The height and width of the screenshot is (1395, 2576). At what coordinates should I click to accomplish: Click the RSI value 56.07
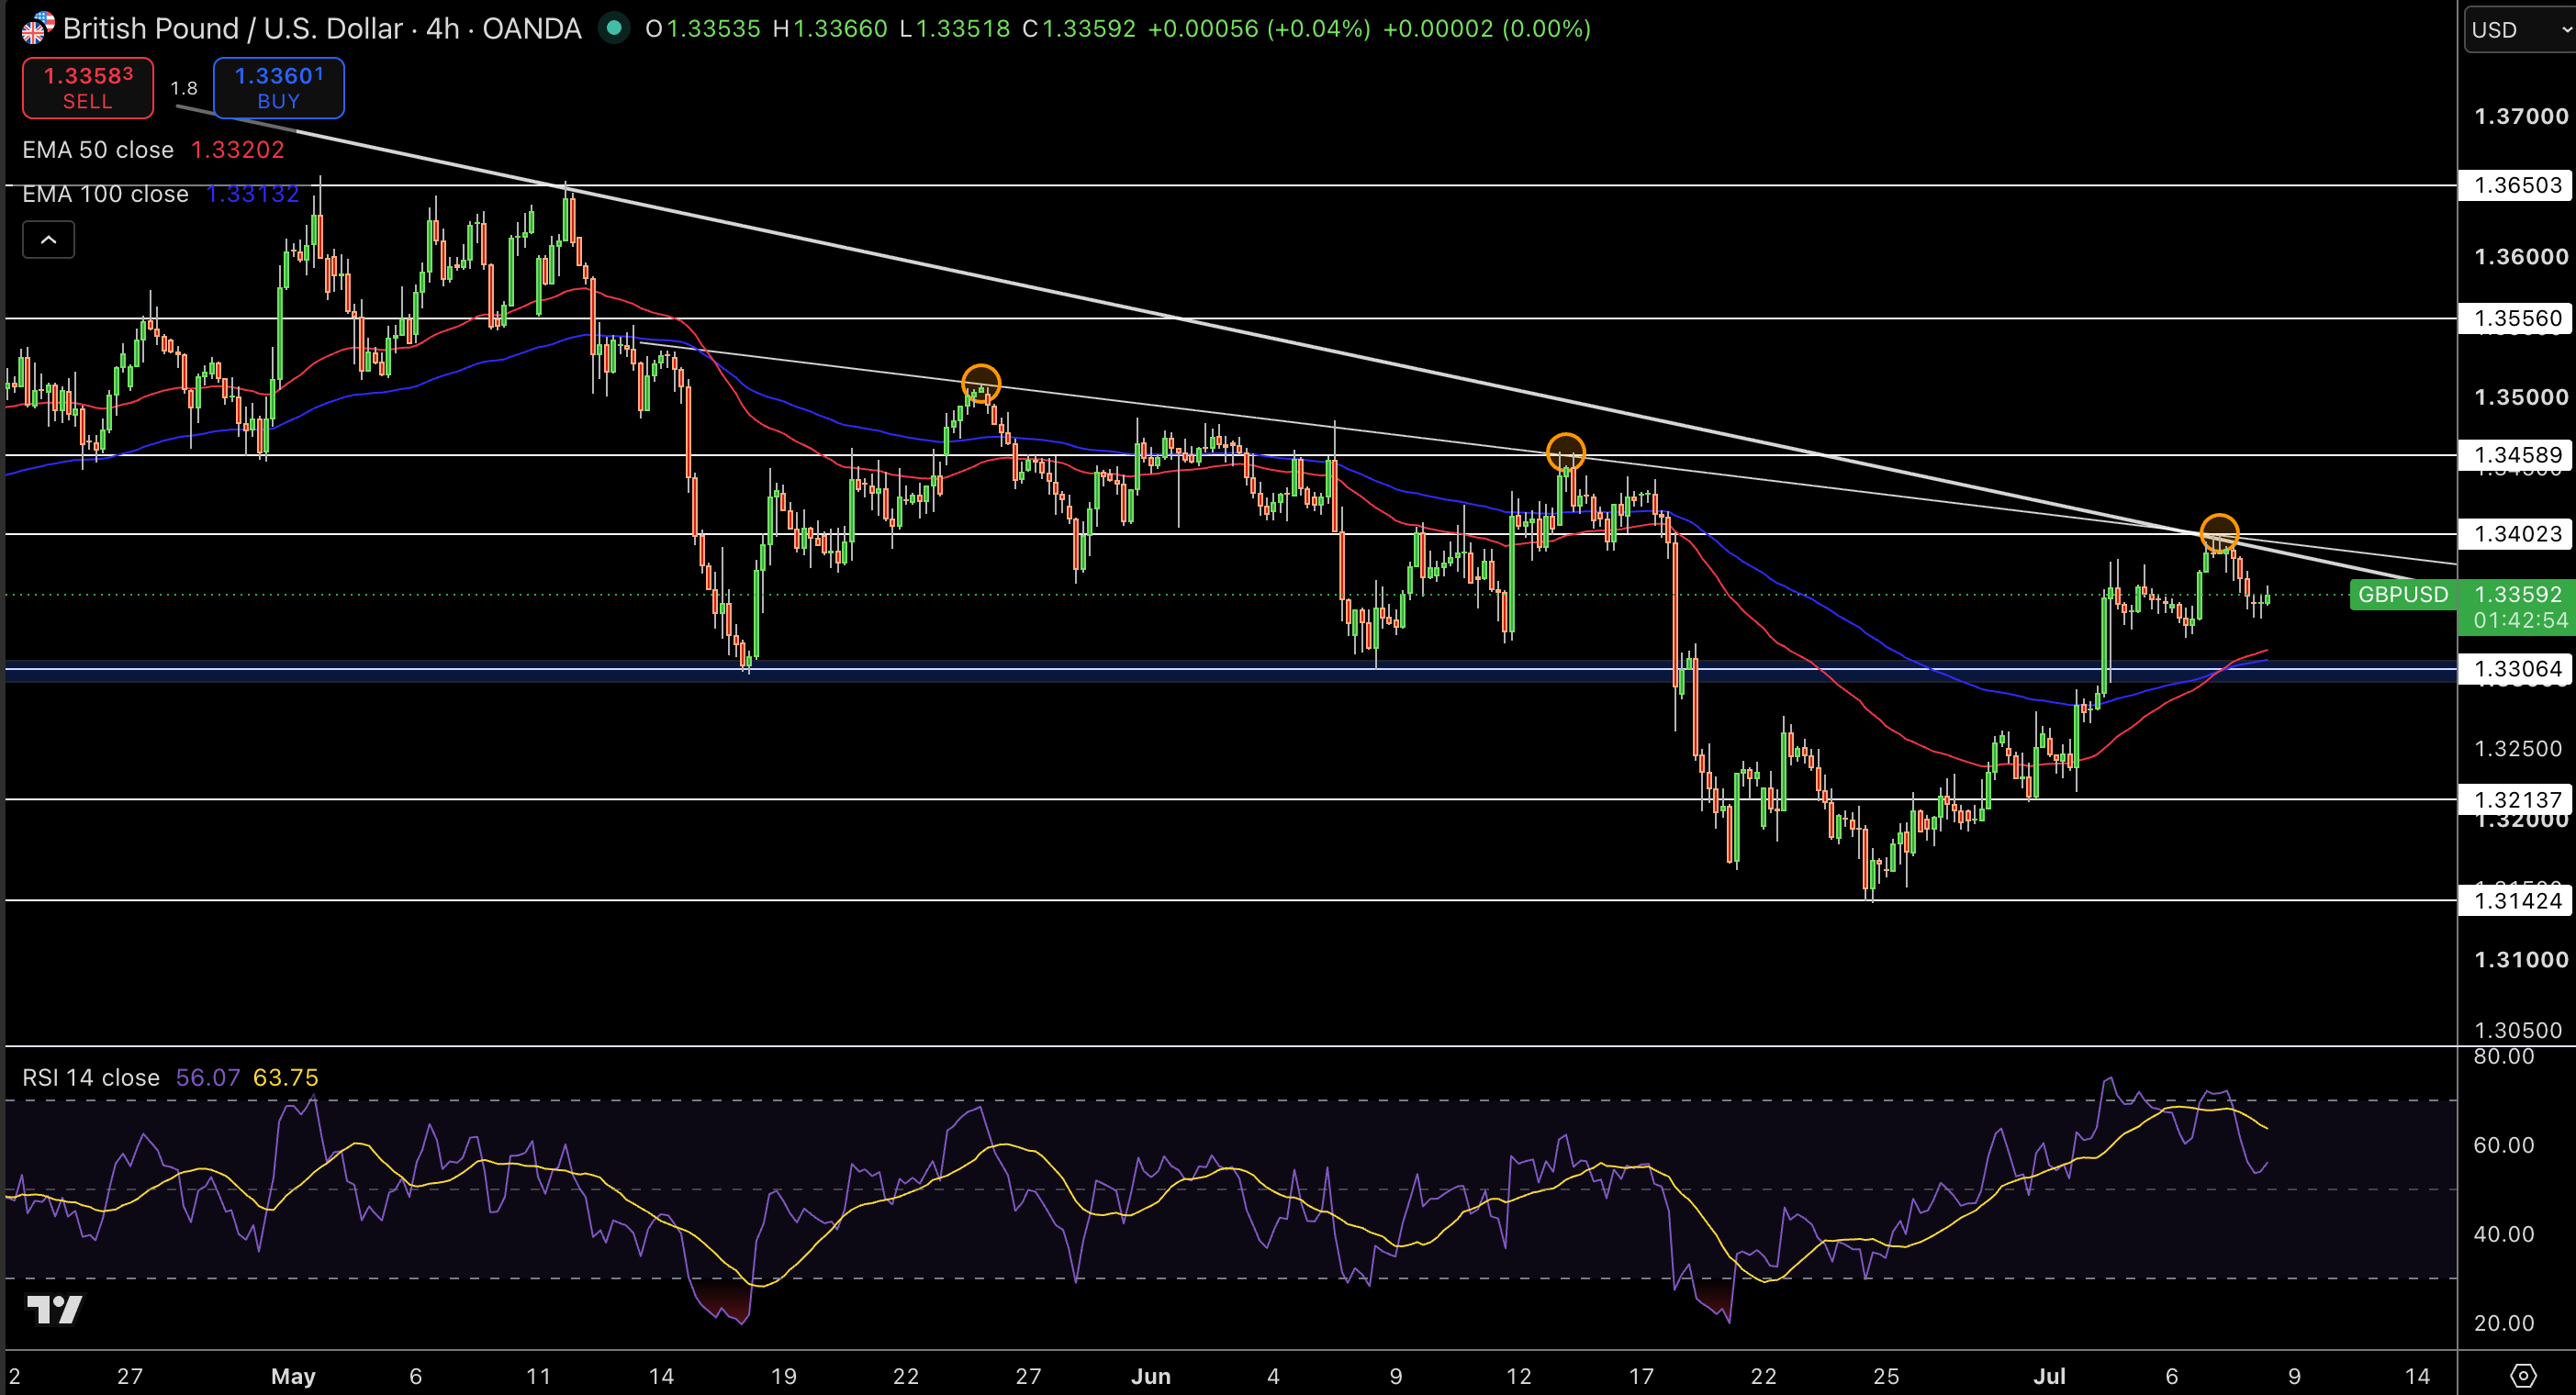click(x=208, y=1077)
